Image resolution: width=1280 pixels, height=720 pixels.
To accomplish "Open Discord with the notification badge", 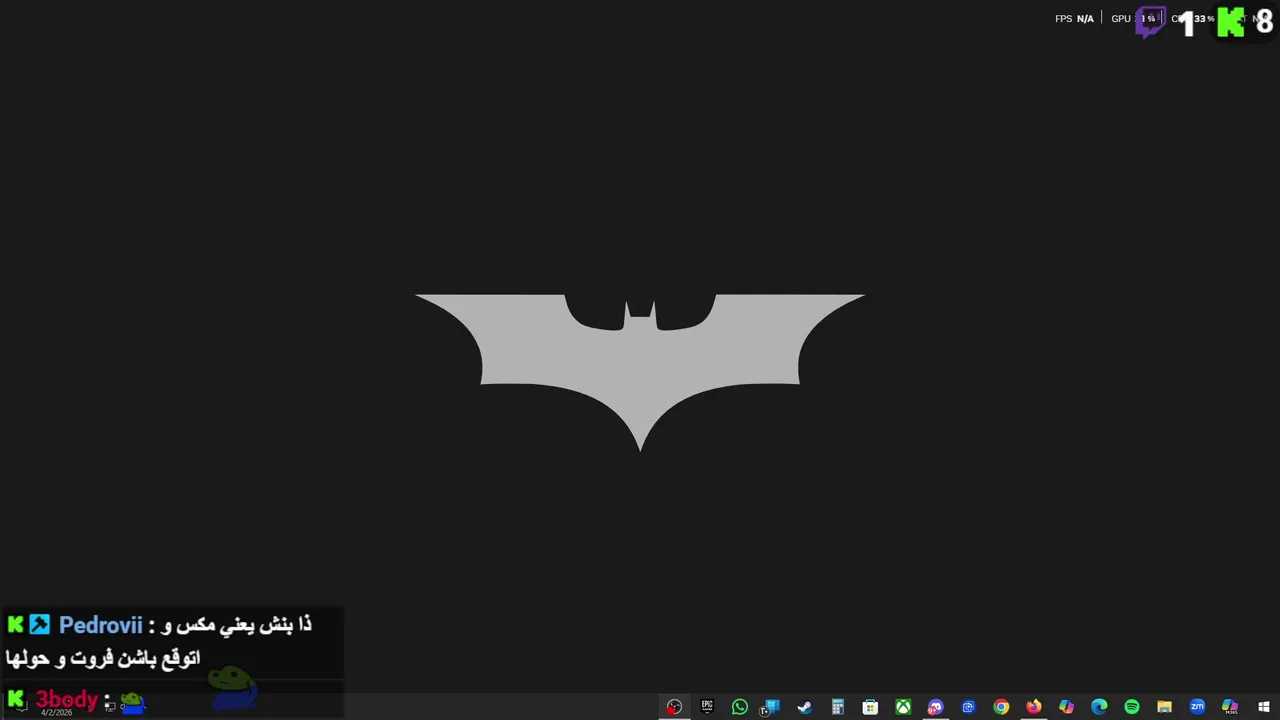I will [935, 707].
